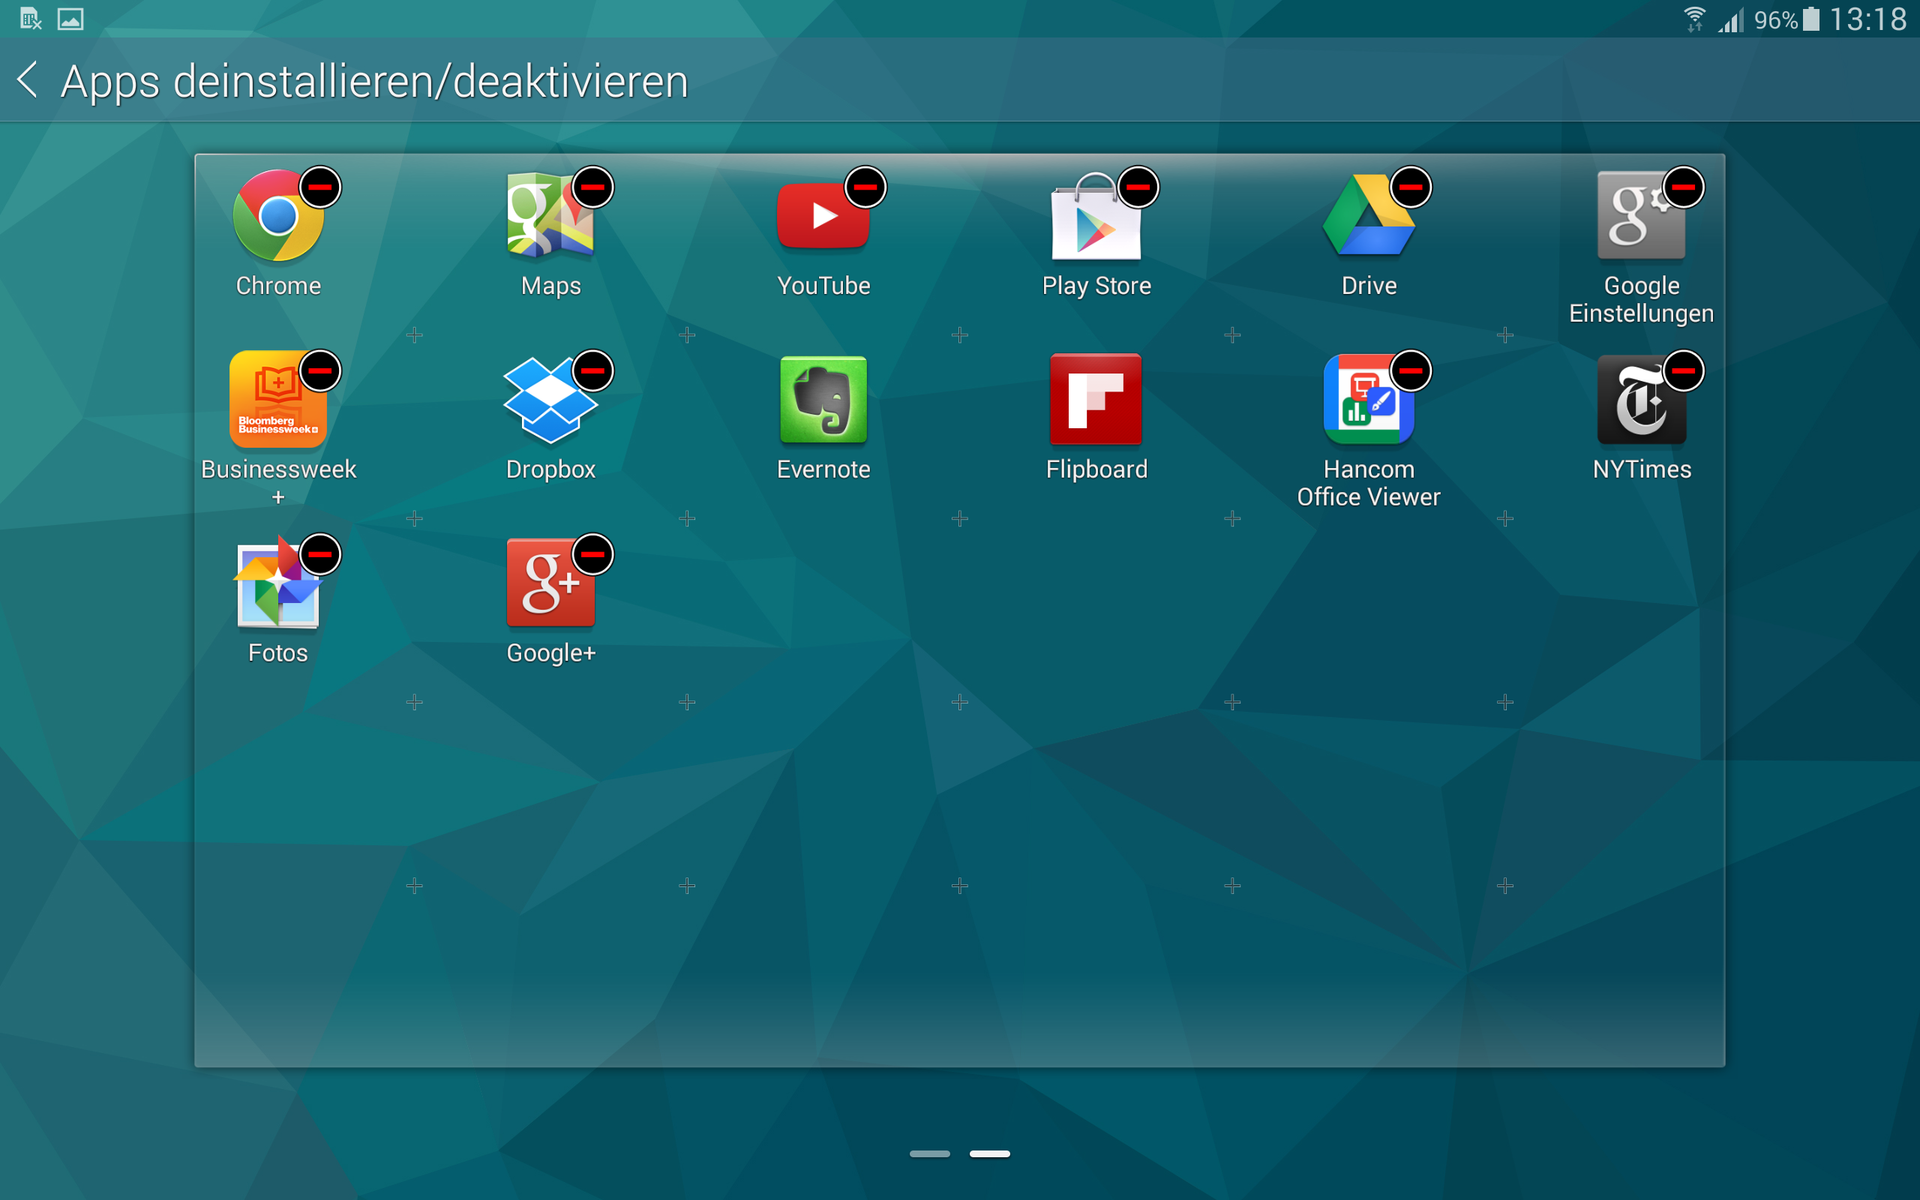Tap the 'Flipboard' label text
Image resolution: width=1920 pixels, height=1200 pixels.
click(x=1096, y=469)
